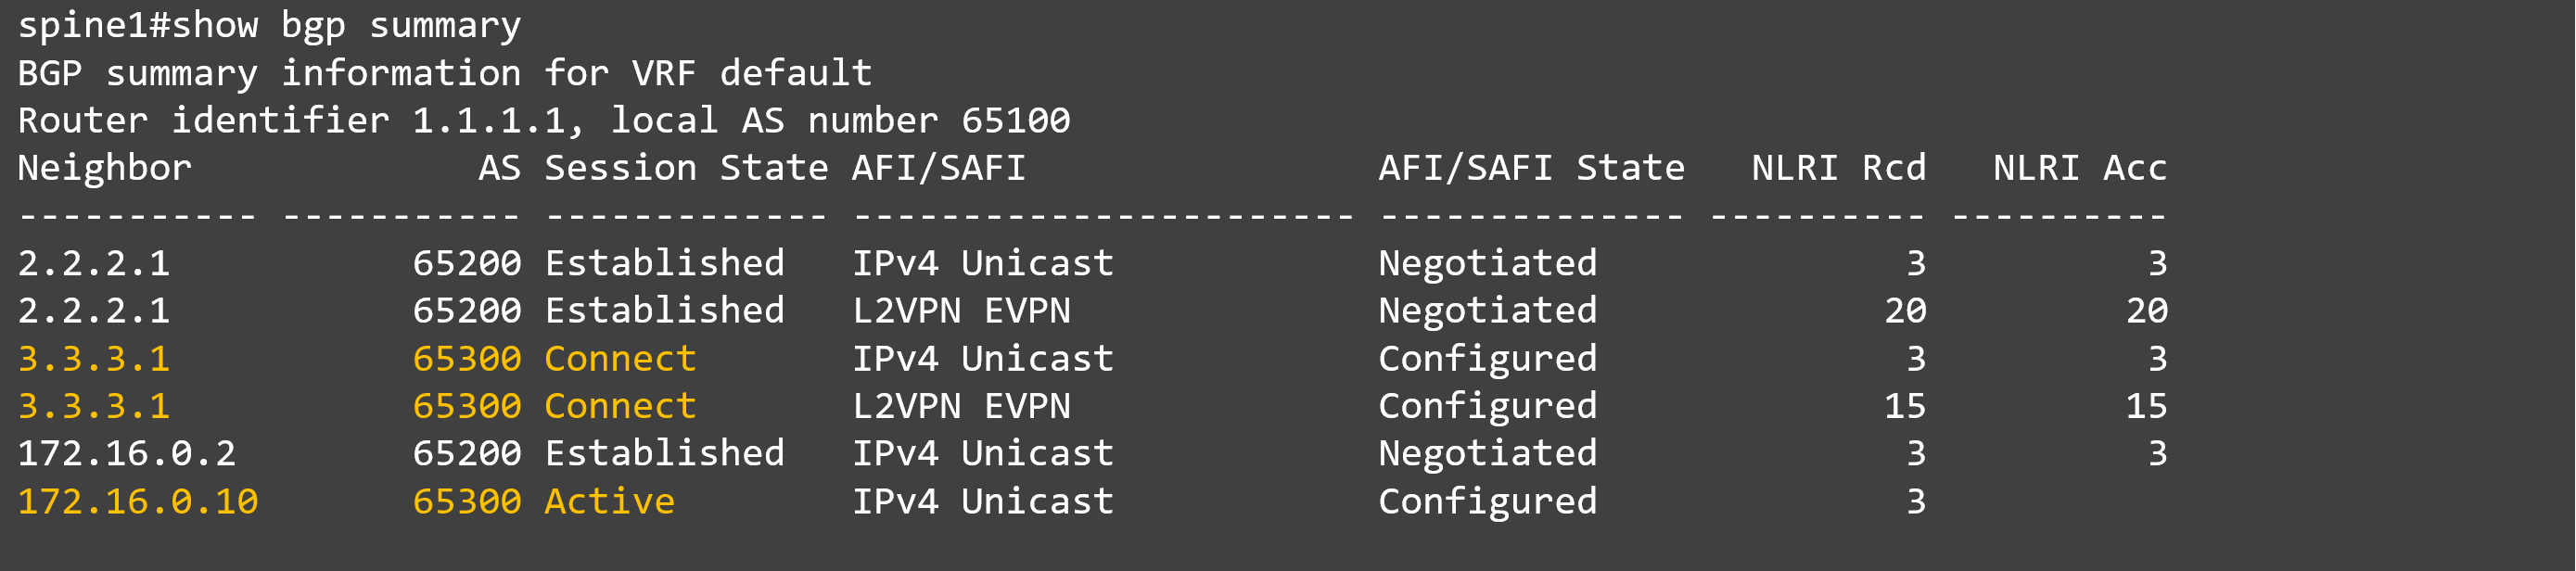
Task: Select the yellow neighbor address 172.16.0.10
Action: click(x=138, y=502)
